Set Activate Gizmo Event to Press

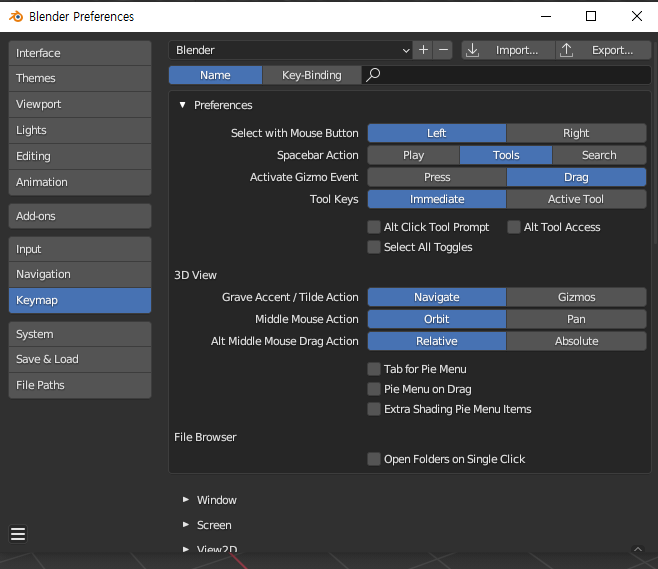tap(437, 177)
